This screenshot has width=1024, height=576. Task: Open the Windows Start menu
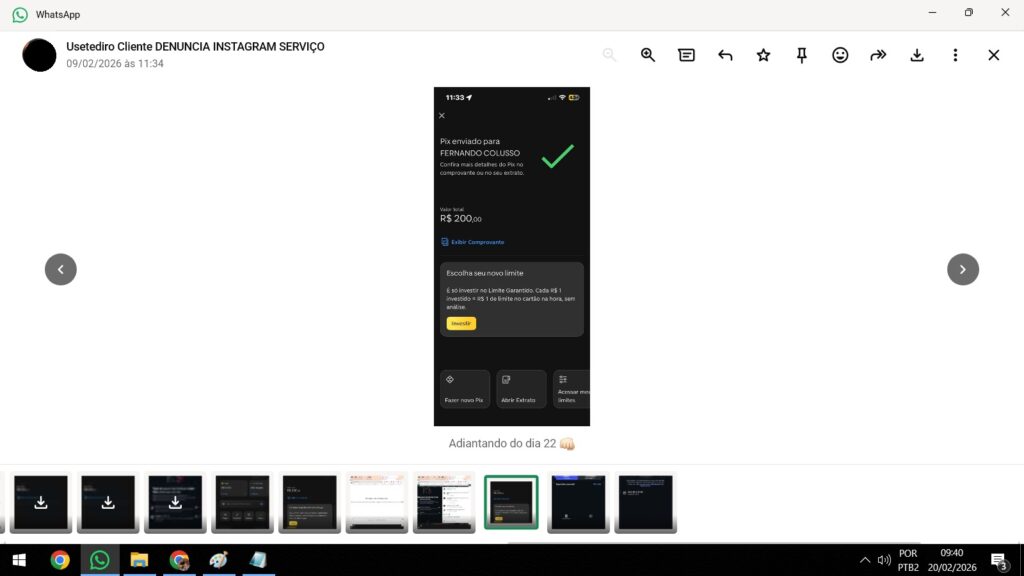point(19,560)
